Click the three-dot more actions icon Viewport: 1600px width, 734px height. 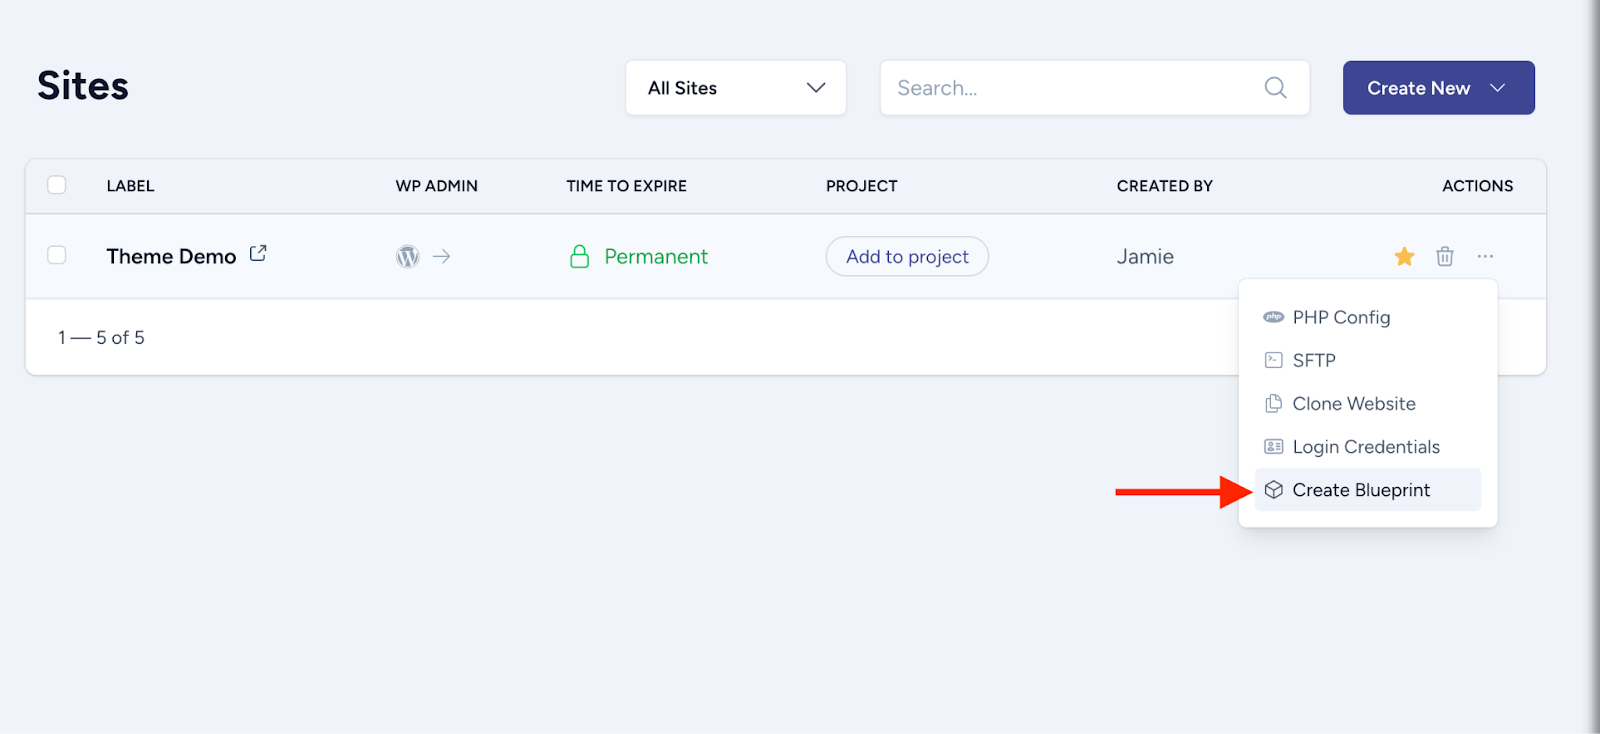1485,257
